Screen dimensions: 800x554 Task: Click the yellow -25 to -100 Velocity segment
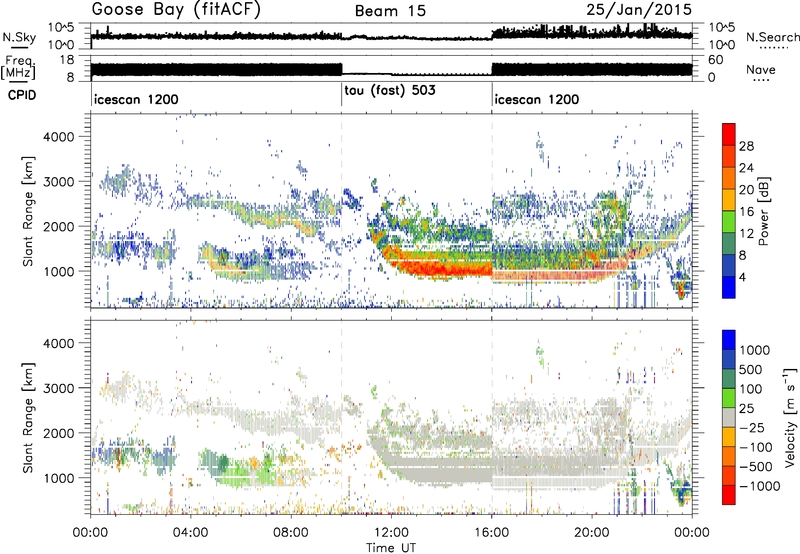(x=729, y=437)
